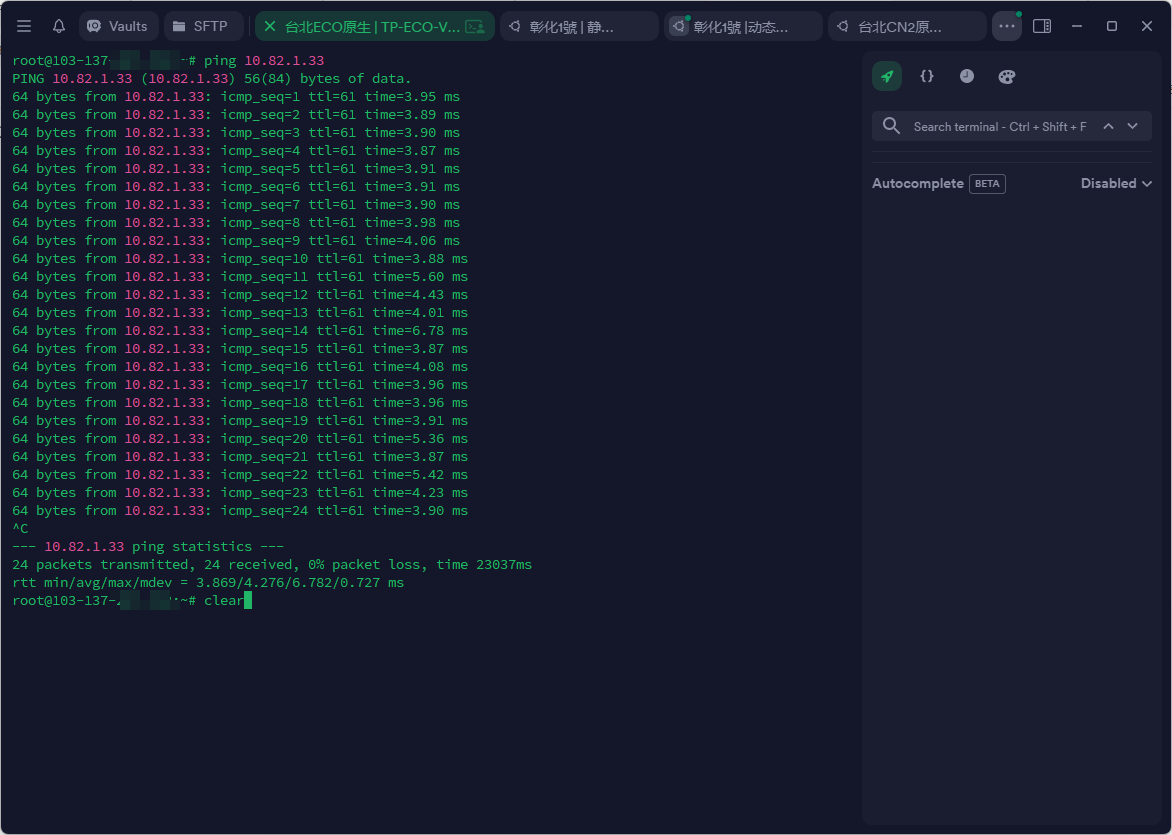This screenshot has width=1172, height=835.
Task: Open the Vaults section
Action: coord(118,26)
